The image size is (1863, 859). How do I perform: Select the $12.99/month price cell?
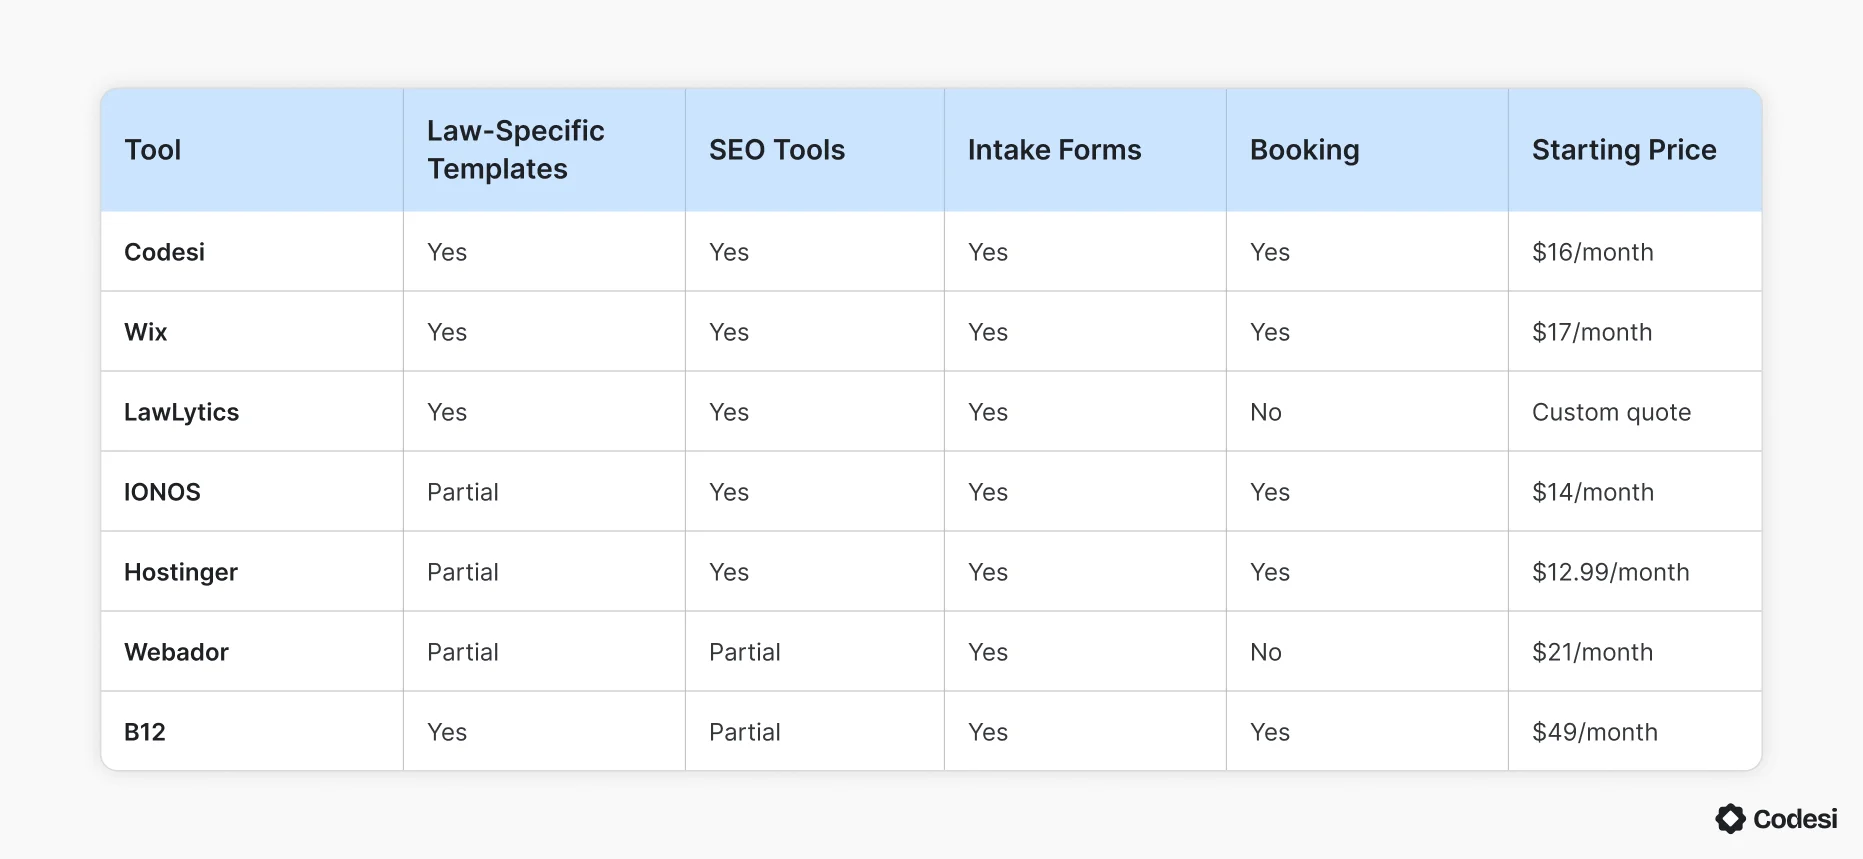(1610, 572)
